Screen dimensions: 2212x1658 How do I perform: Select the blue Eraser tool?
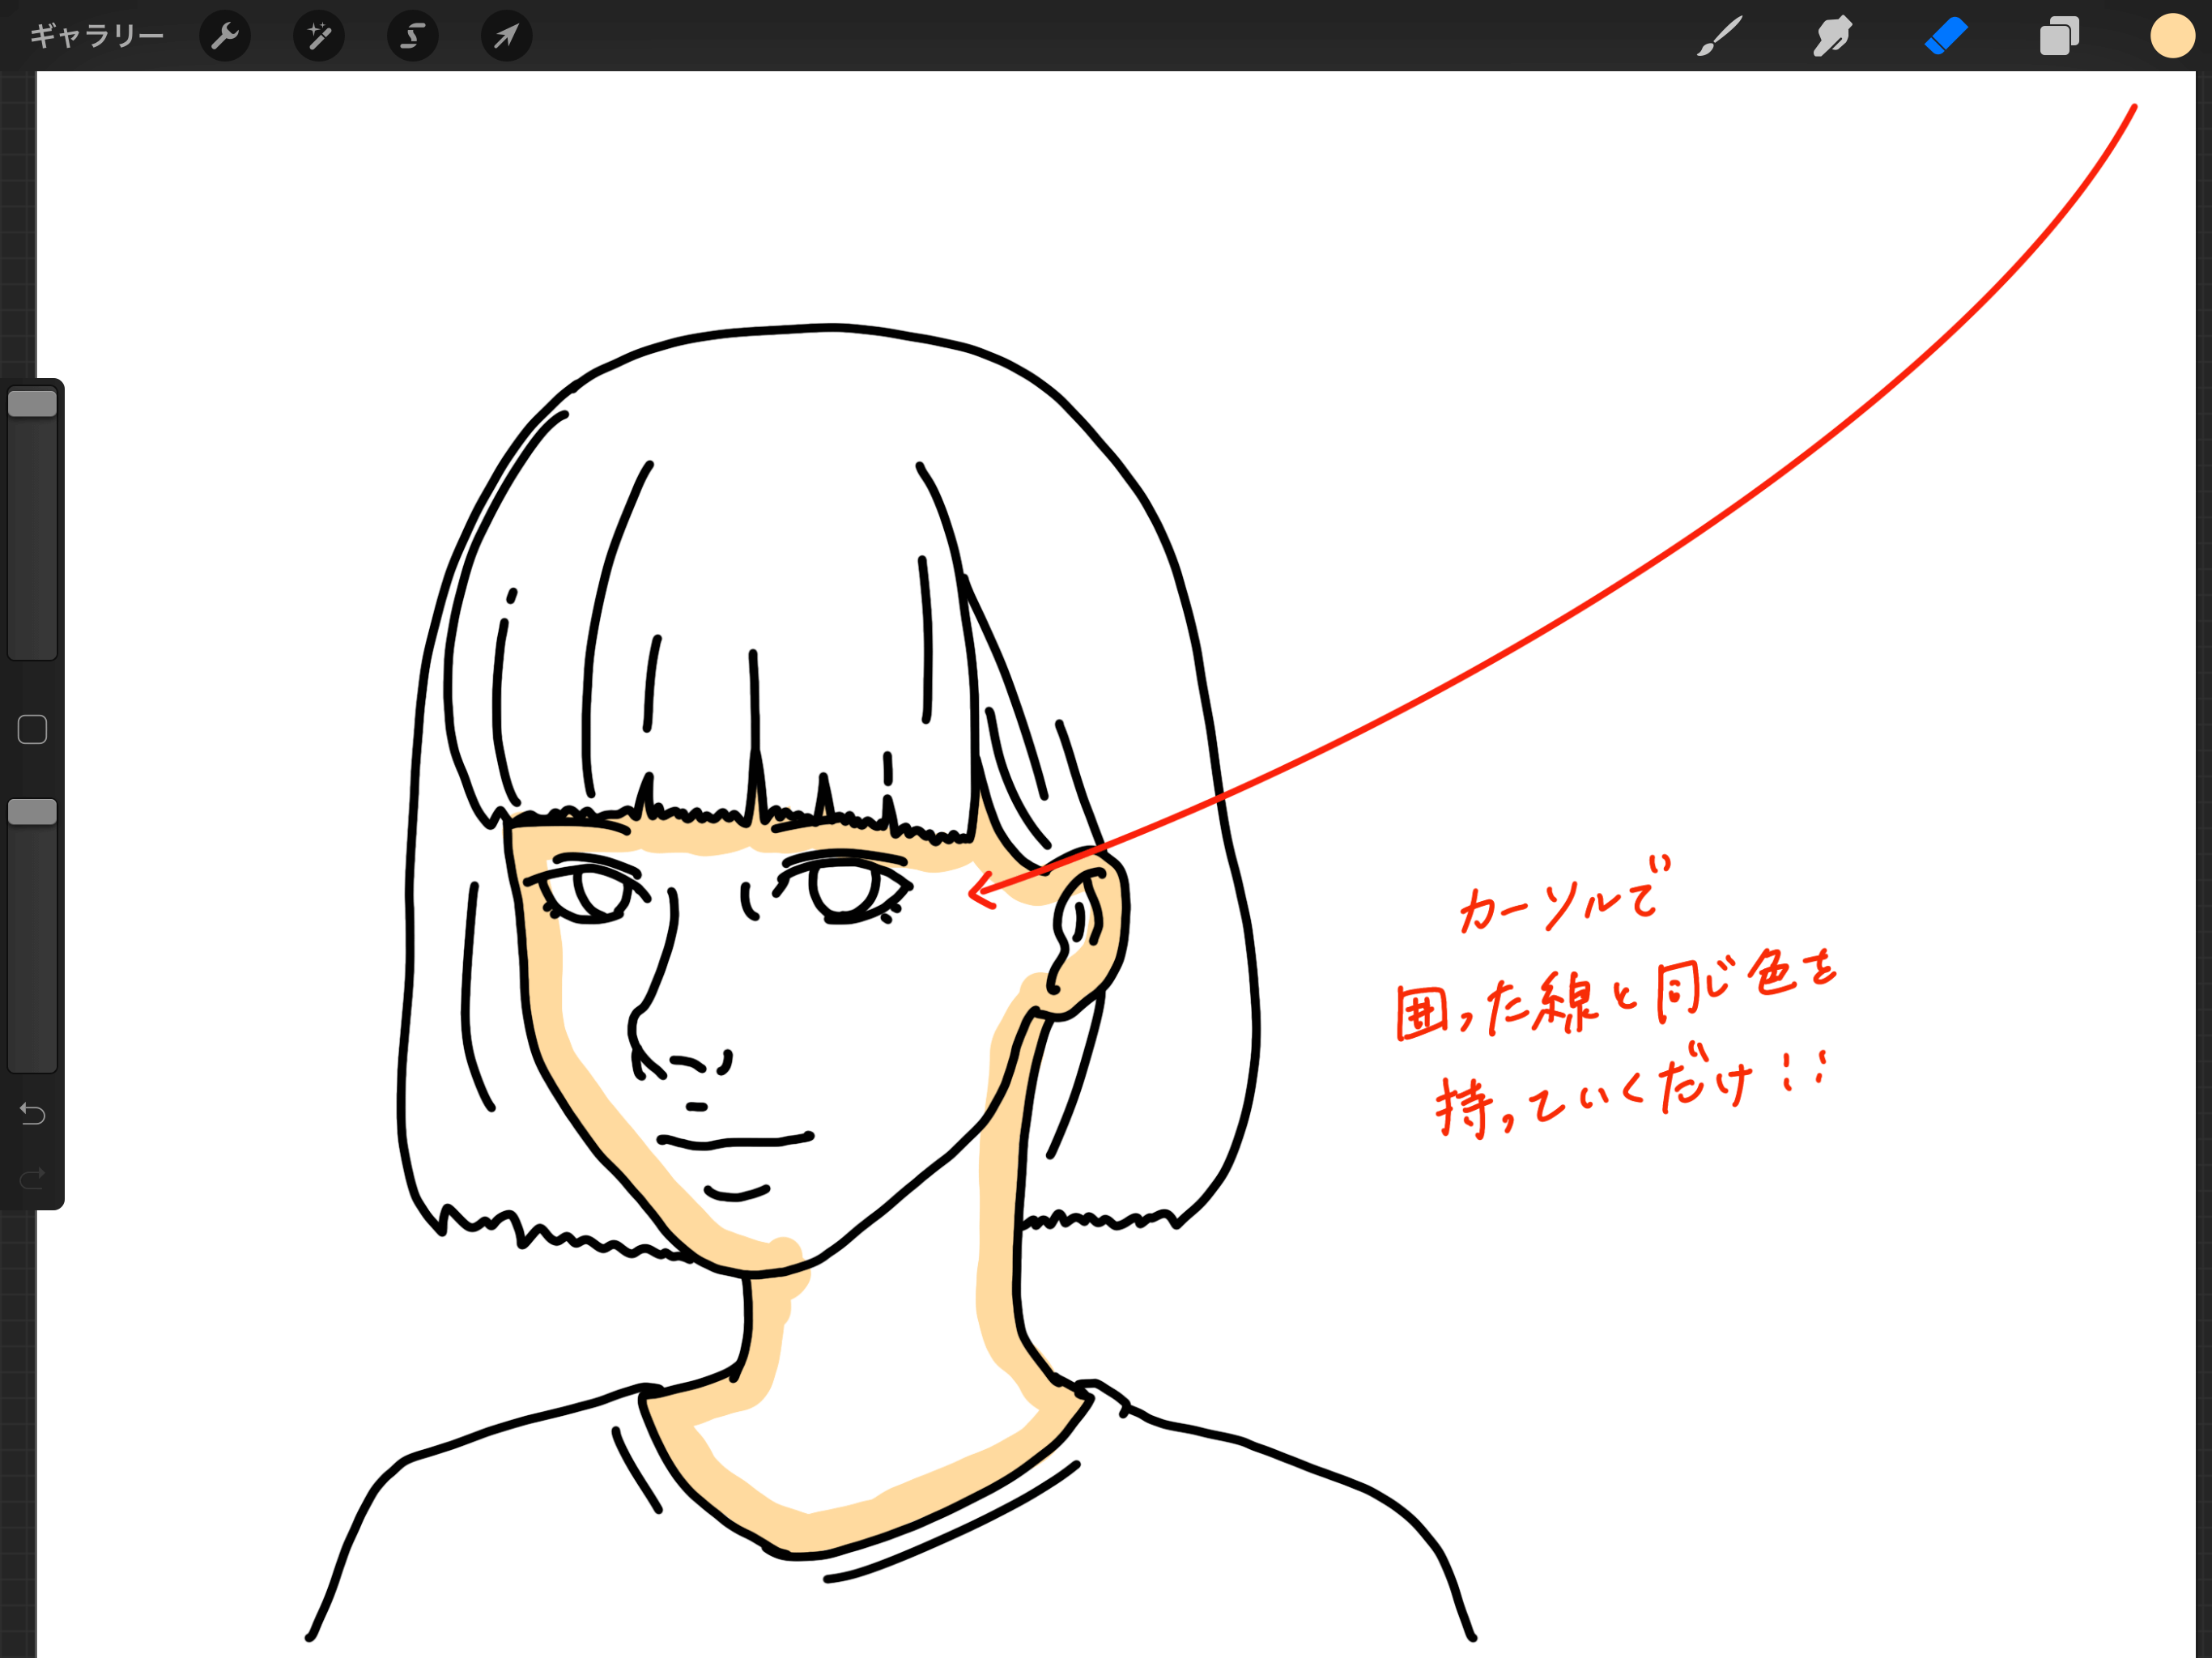[1946, 36]
